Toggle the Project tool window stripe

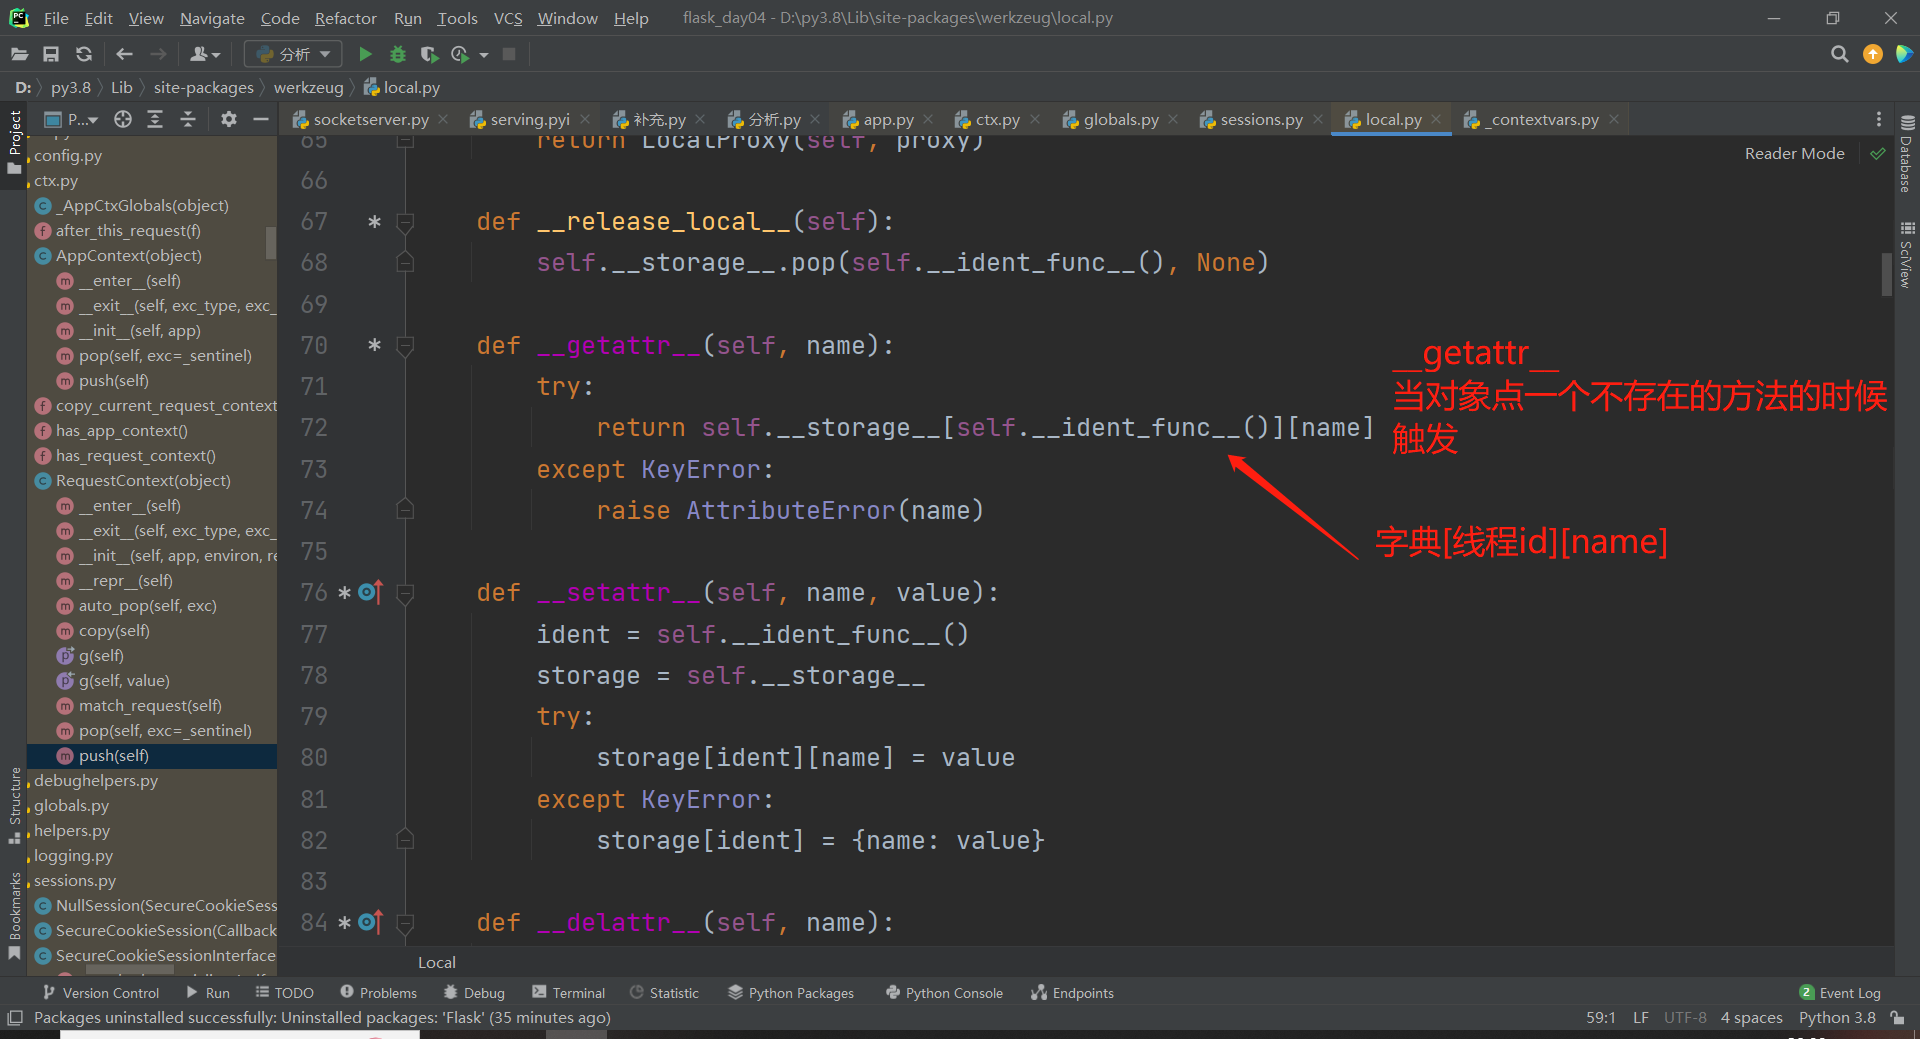pyautogui.click(x=14, y=142)
